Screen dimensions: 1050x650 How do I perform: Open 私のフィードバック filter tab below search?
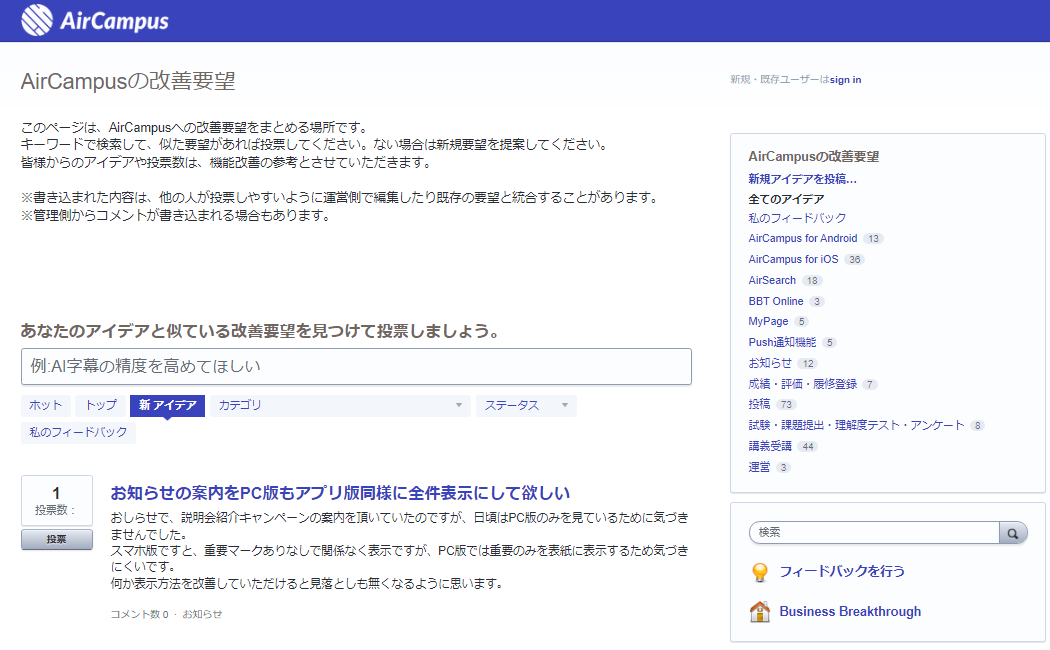(78, 432)
